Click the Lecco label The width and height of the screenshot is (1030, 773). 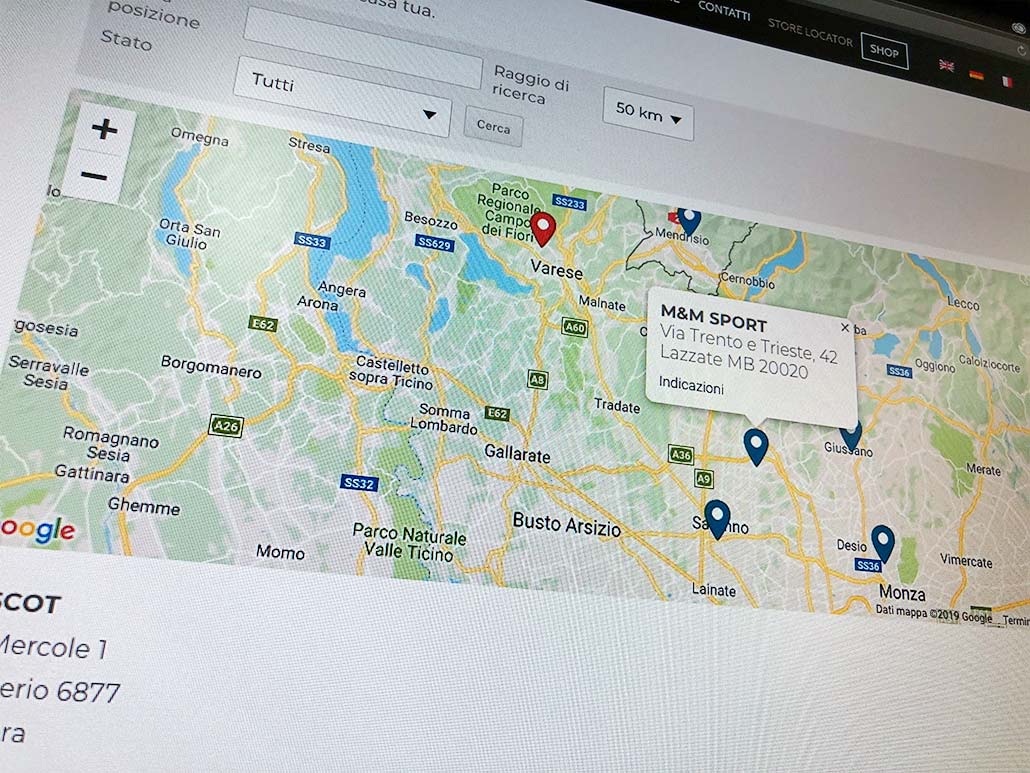(x=963, y=303)
